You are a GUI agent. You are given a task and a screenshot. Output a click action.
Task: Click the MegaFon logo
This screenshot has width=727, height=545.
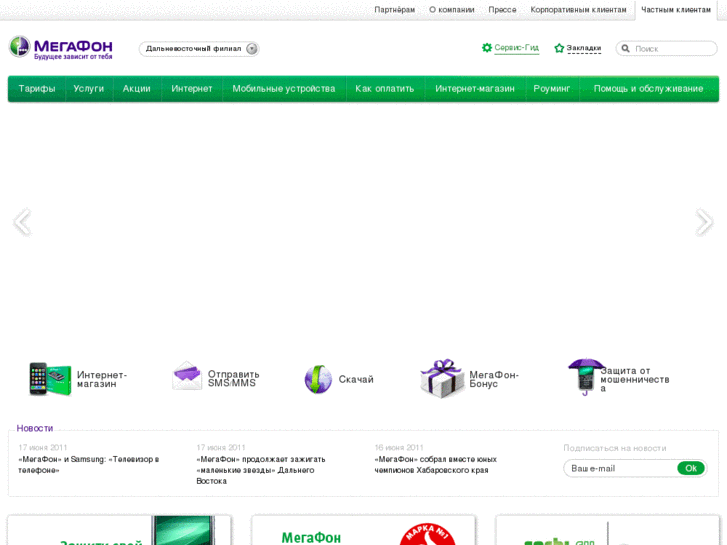pyautogui.click(x=61, y=48)
